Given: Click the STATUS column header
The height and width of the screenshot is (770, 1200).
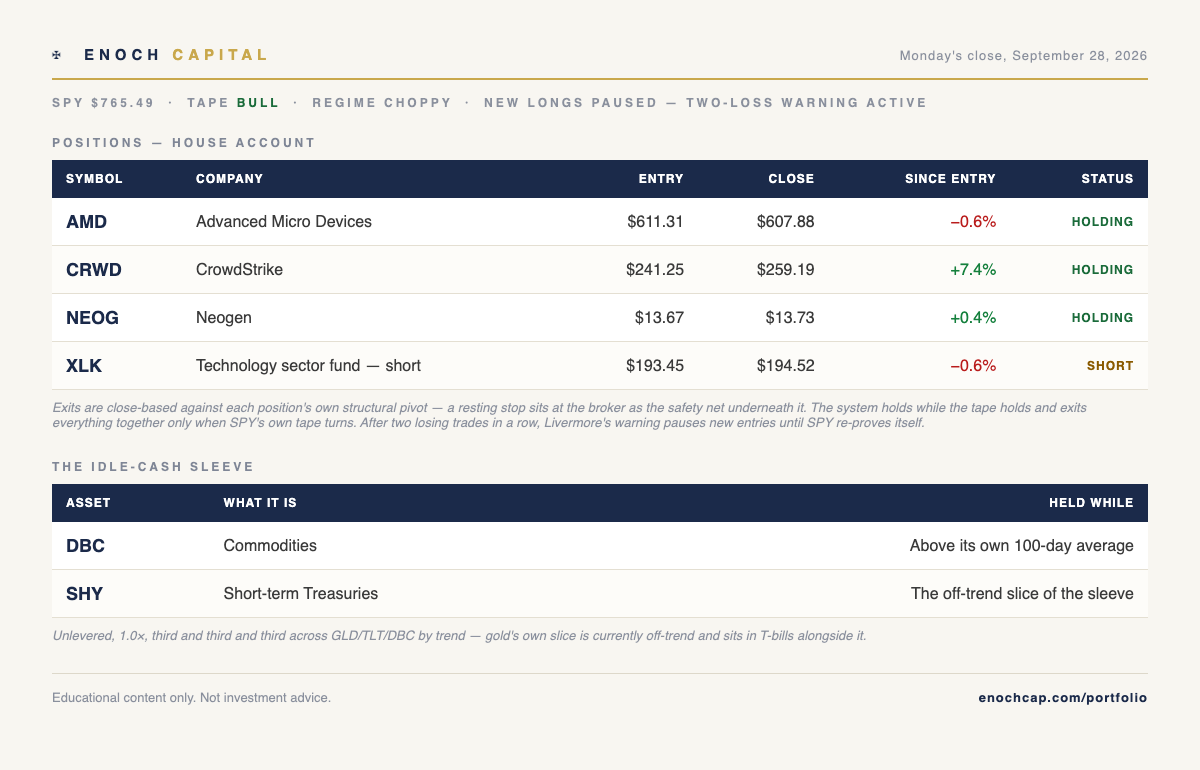Looking at the screenshot, I should pyautogui.click(x=1107, y=179).
